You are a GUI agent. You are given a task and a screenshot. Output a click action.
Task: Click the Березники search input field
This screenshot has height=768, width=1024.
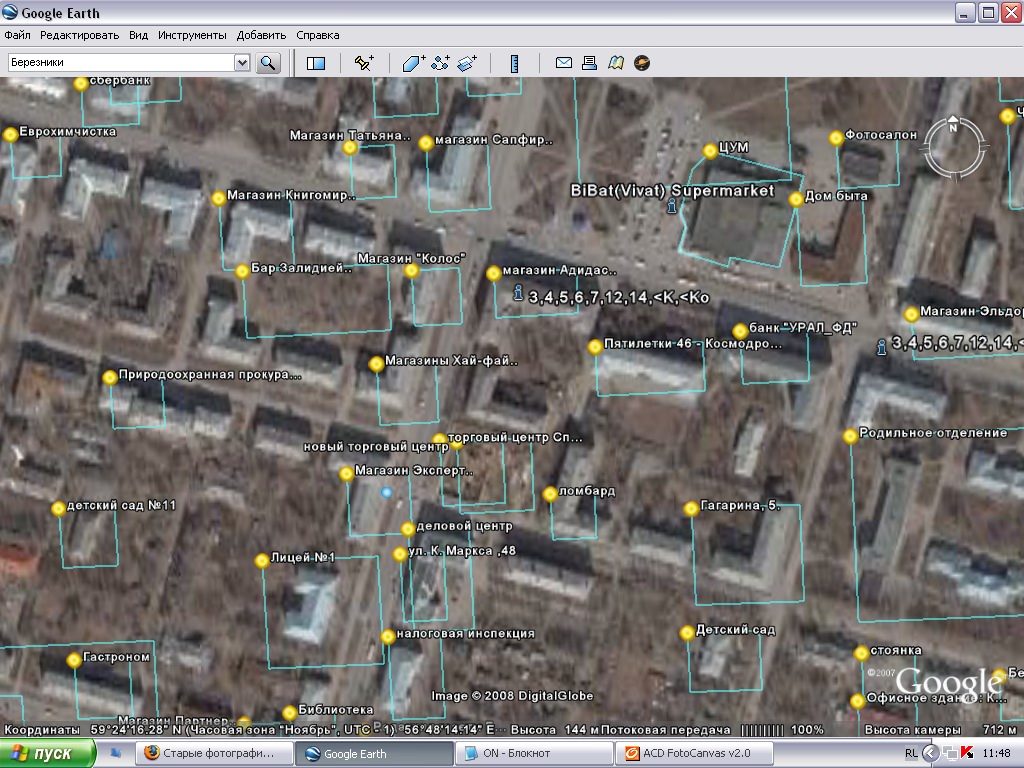[120, 63]
